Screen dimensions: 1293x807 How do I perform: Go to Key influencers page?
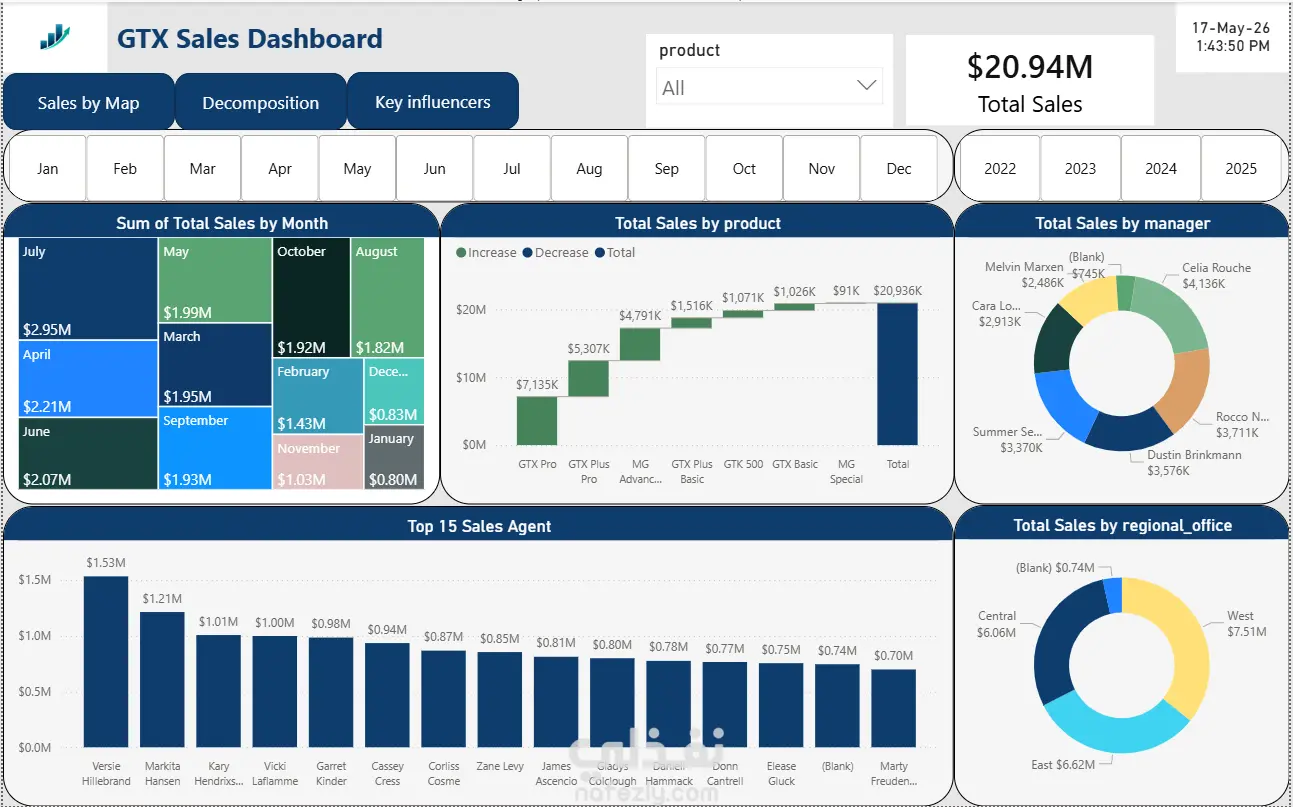click(433, 101)
